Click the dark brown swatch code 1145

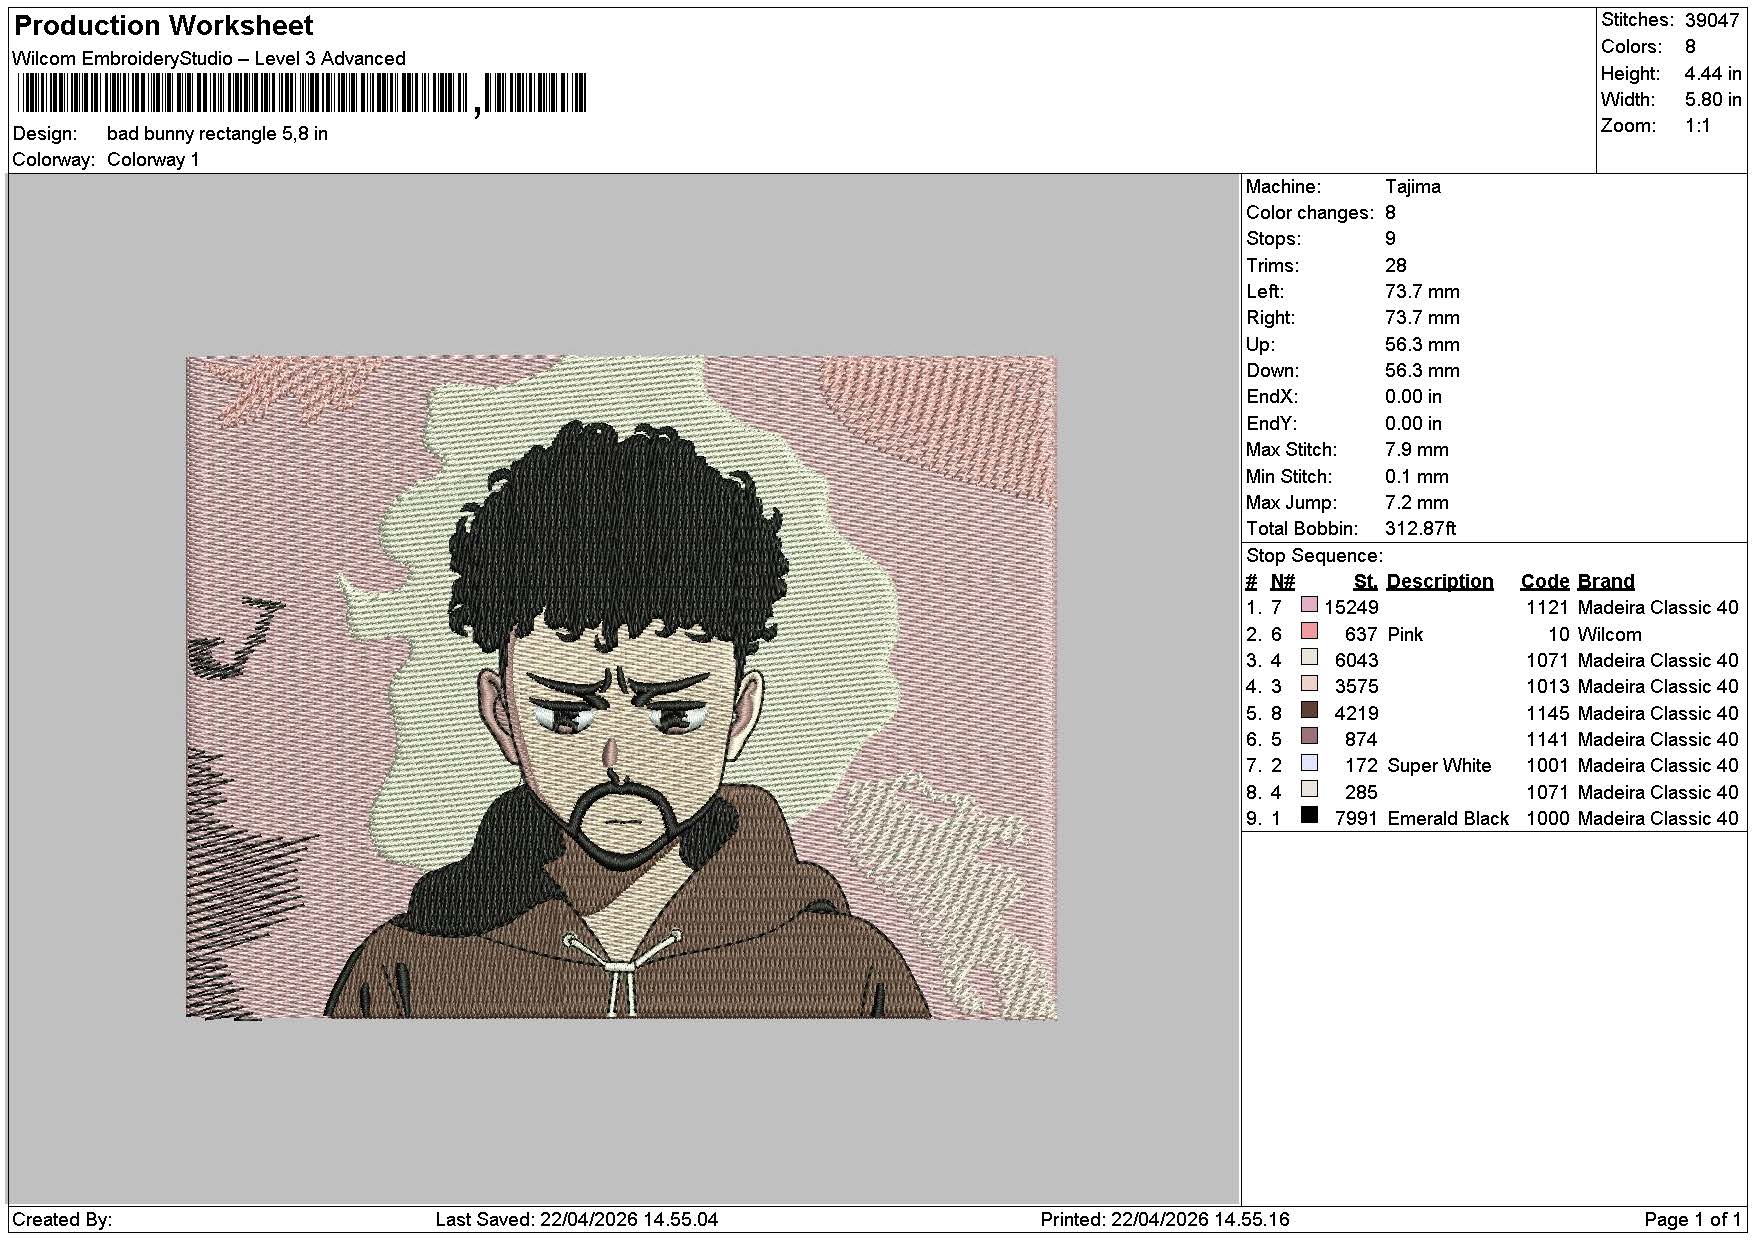pyautogui.click(x=1309, y=710)
